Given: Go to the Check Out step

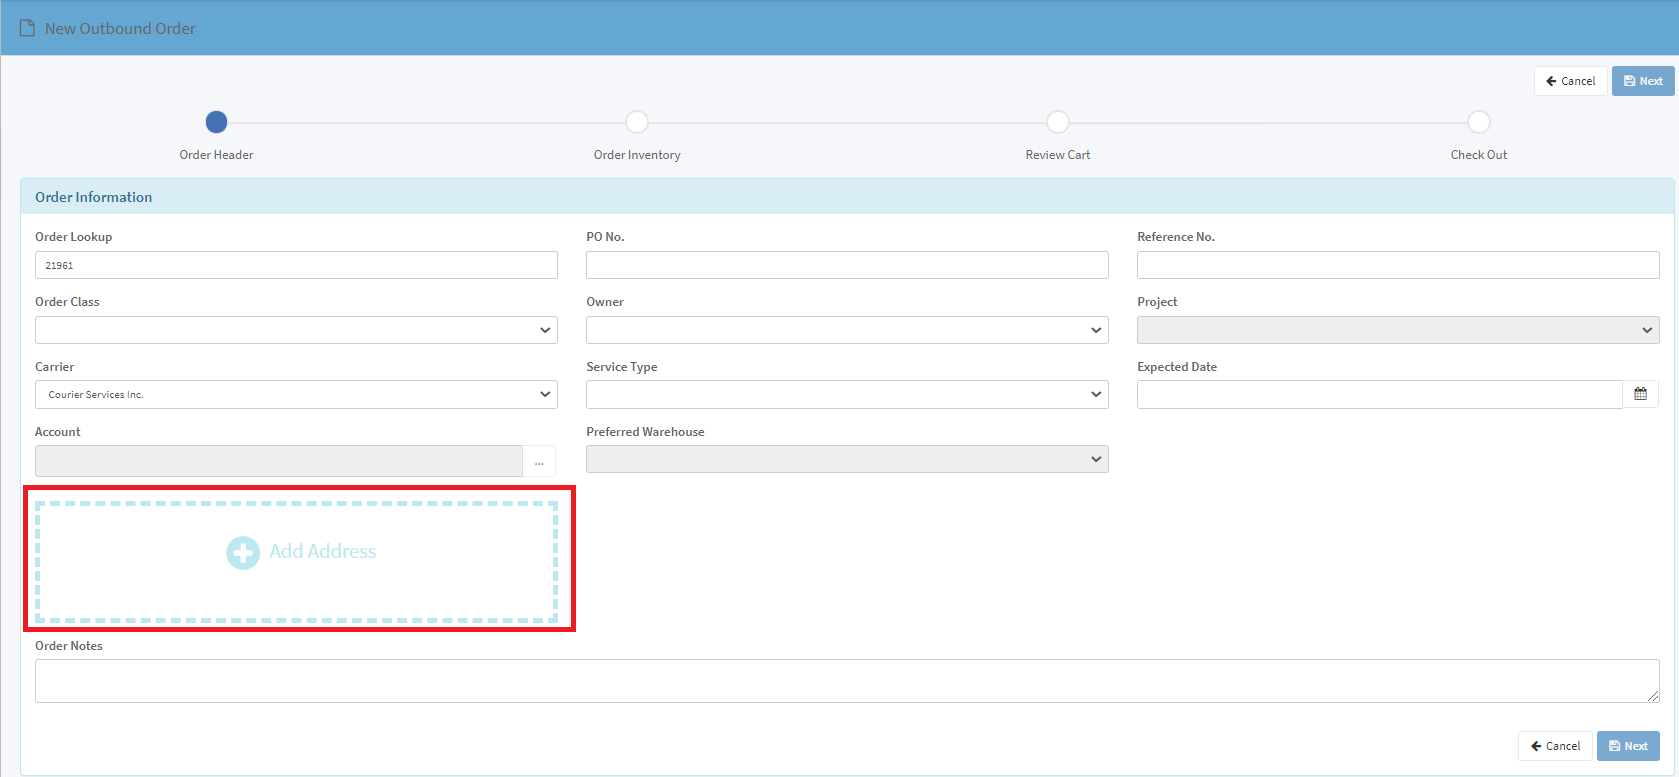Looking at the screenshot, I should [1479, 122].
